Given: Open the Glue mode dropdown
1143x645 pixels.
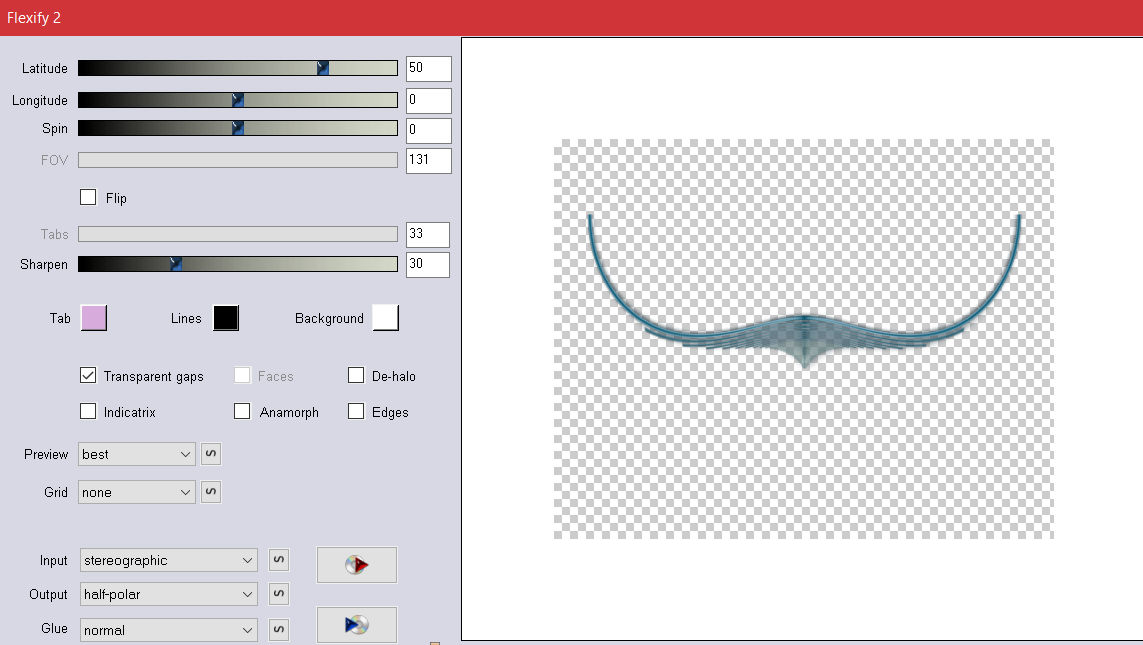Looking at the screenshot, I should 168,630.
